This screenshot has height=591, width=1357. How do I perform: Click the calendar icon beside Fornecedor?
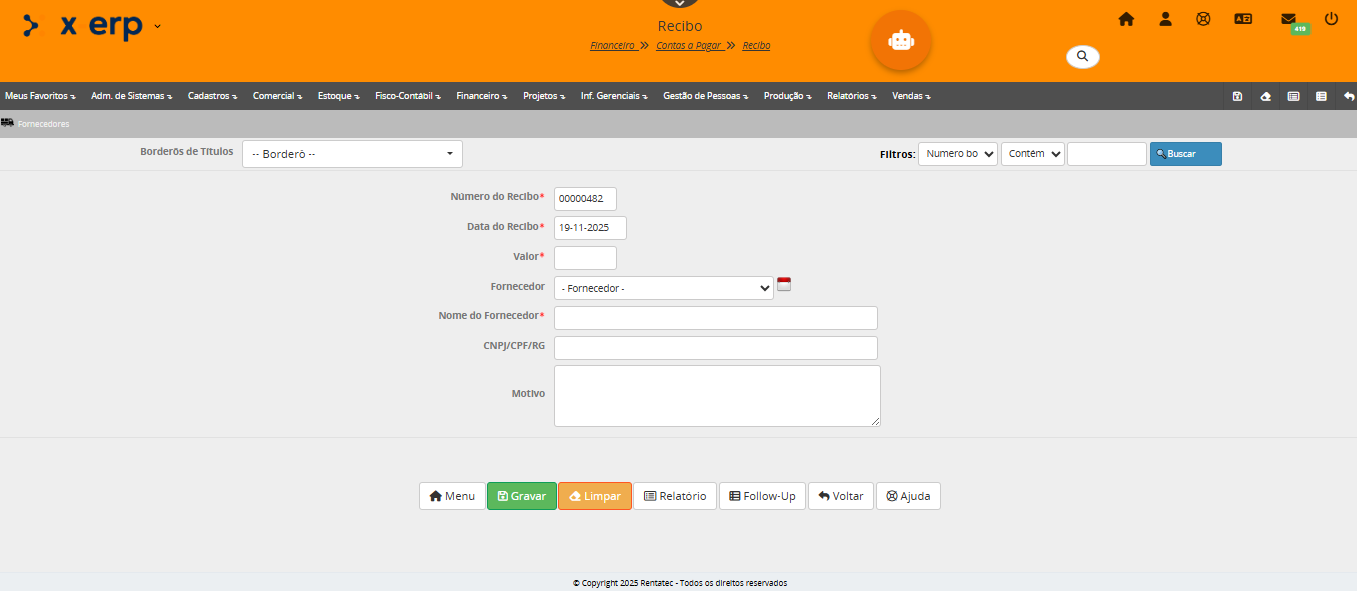coord(784,284)
